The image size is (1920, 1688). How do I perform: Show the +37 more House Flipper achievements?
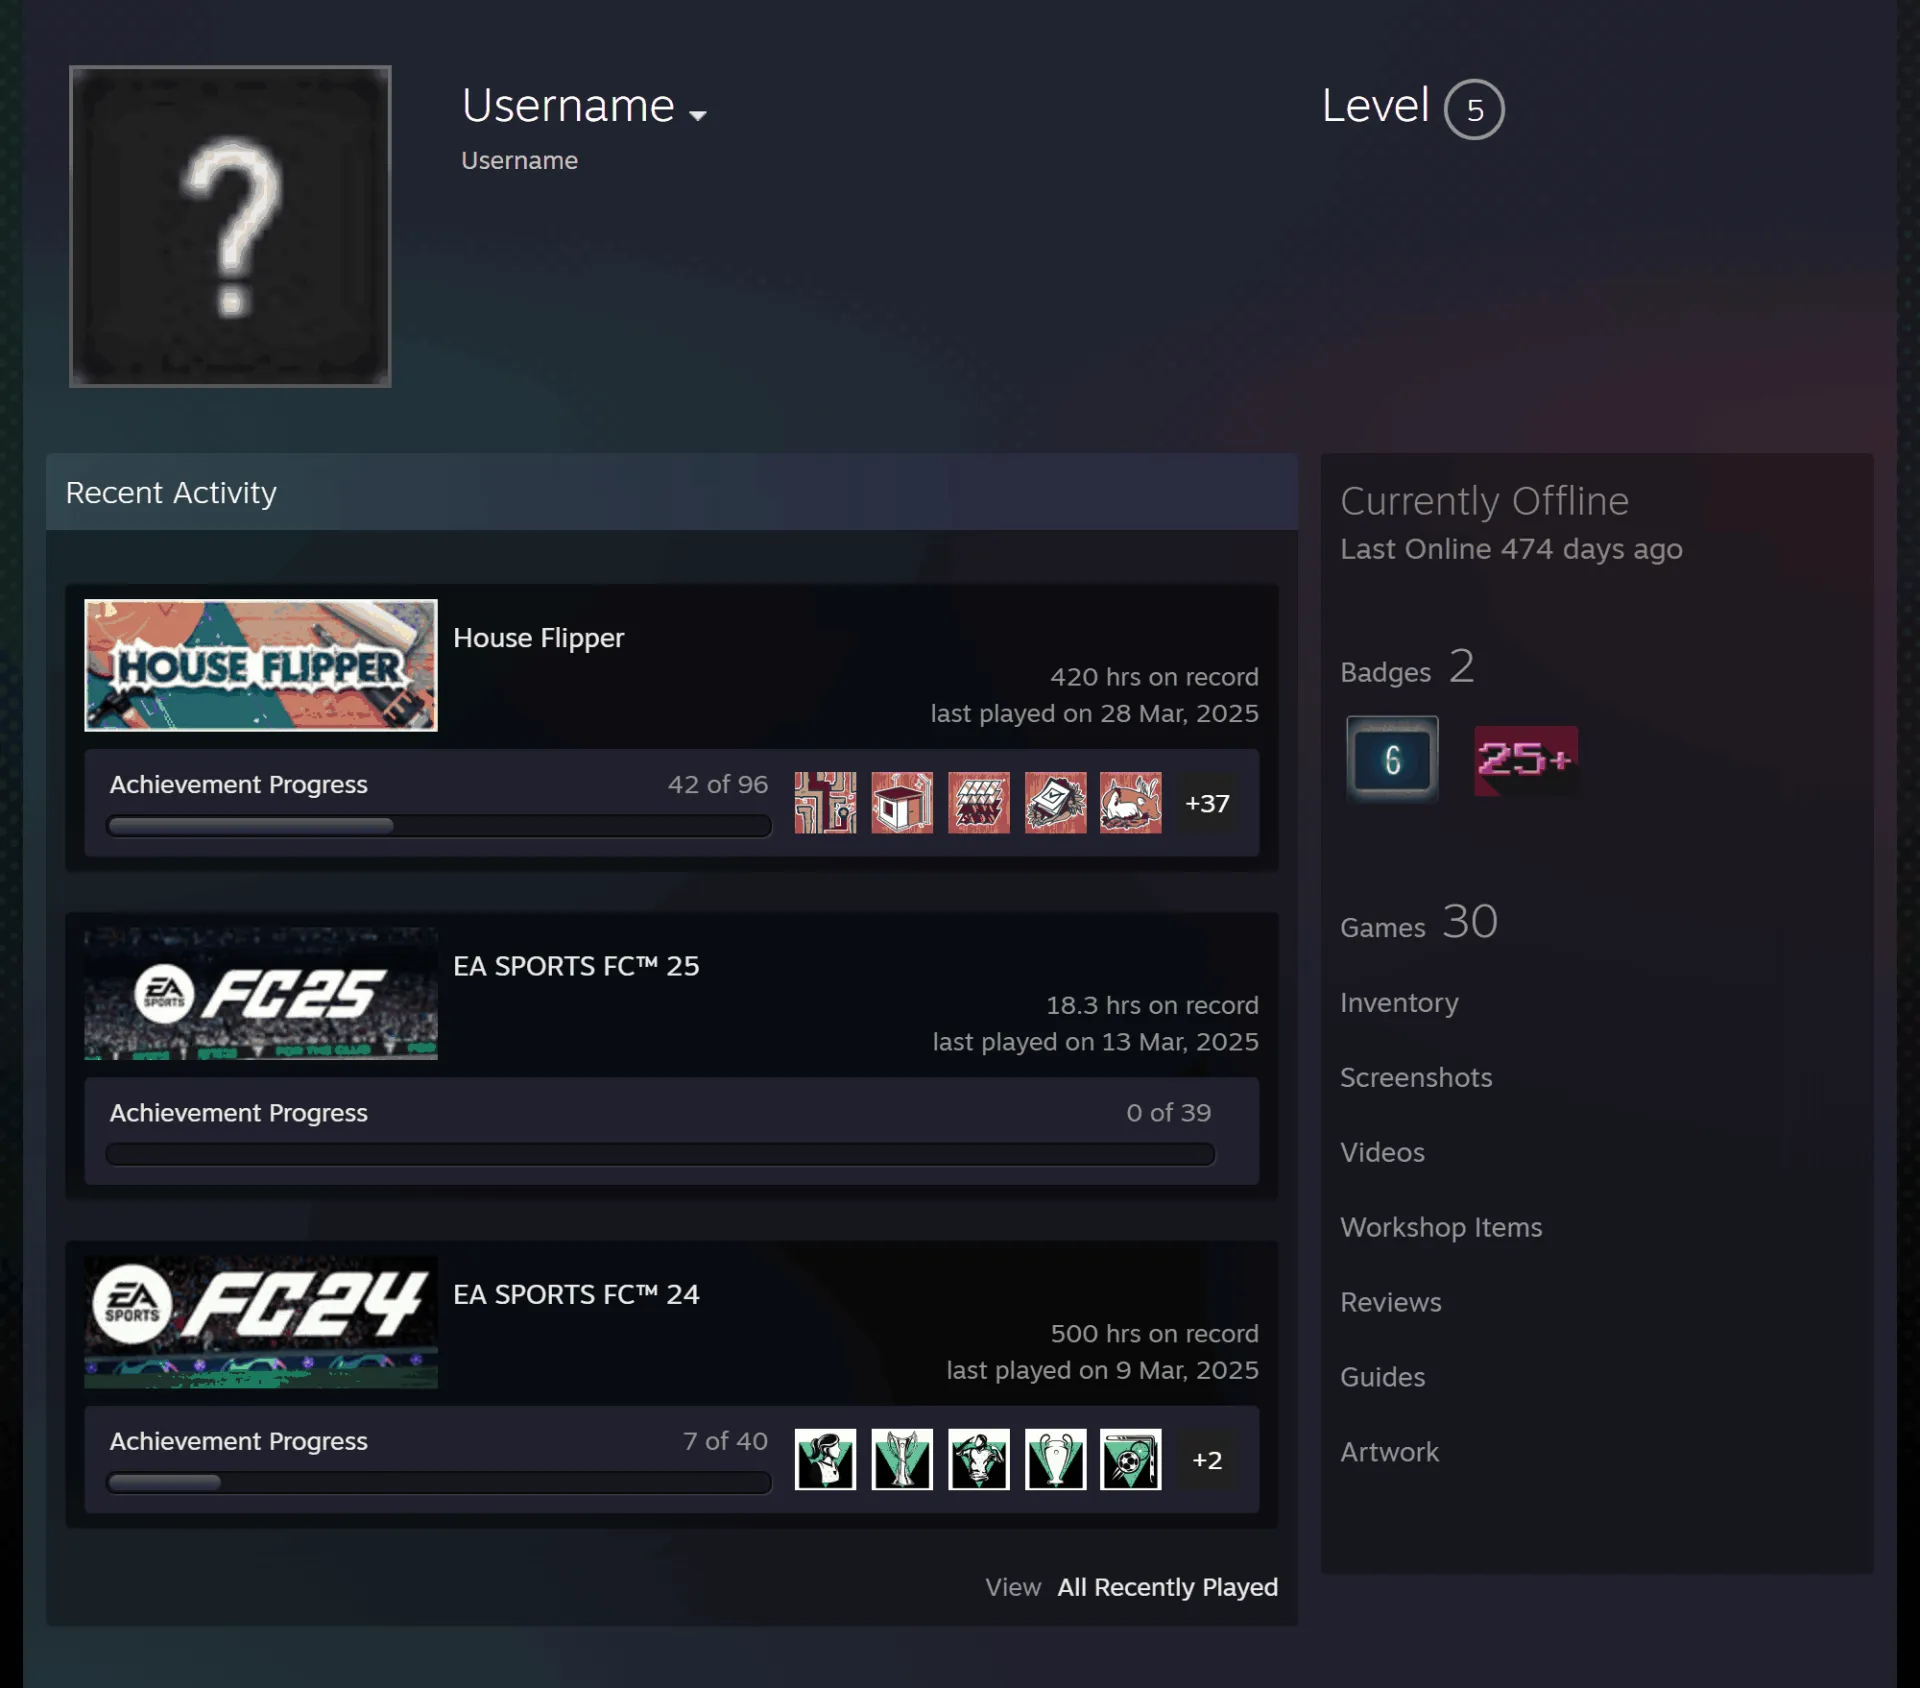coord(1207,803)
